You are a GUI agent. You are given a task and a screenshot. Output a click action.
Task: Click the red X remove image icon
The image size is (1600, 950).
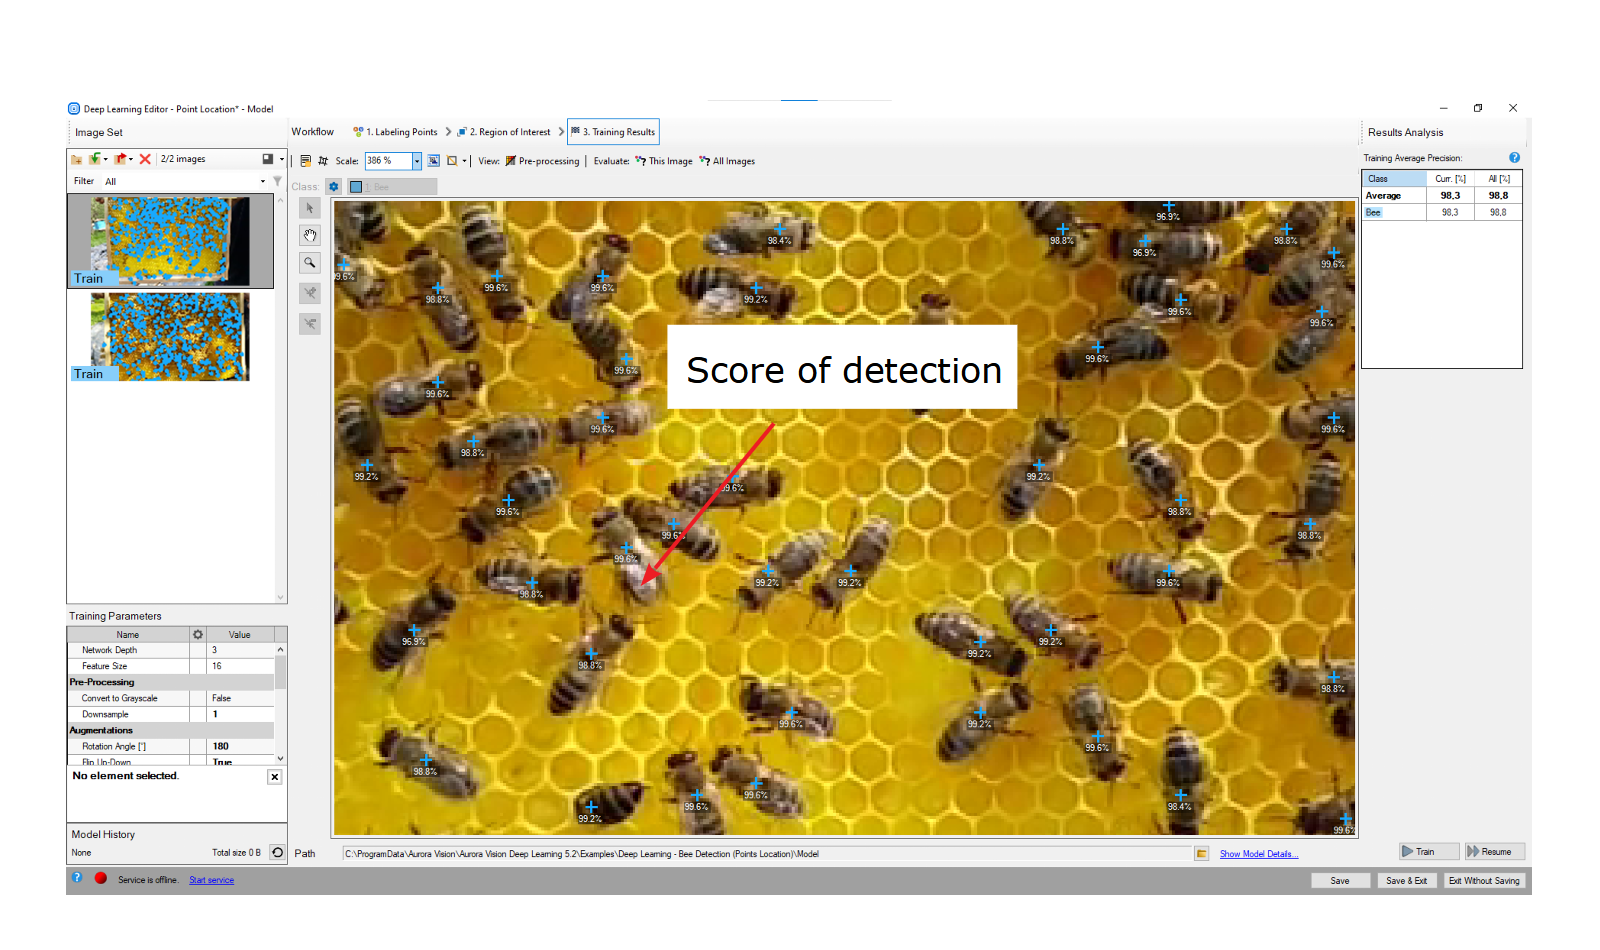click(x=145, y=159)
